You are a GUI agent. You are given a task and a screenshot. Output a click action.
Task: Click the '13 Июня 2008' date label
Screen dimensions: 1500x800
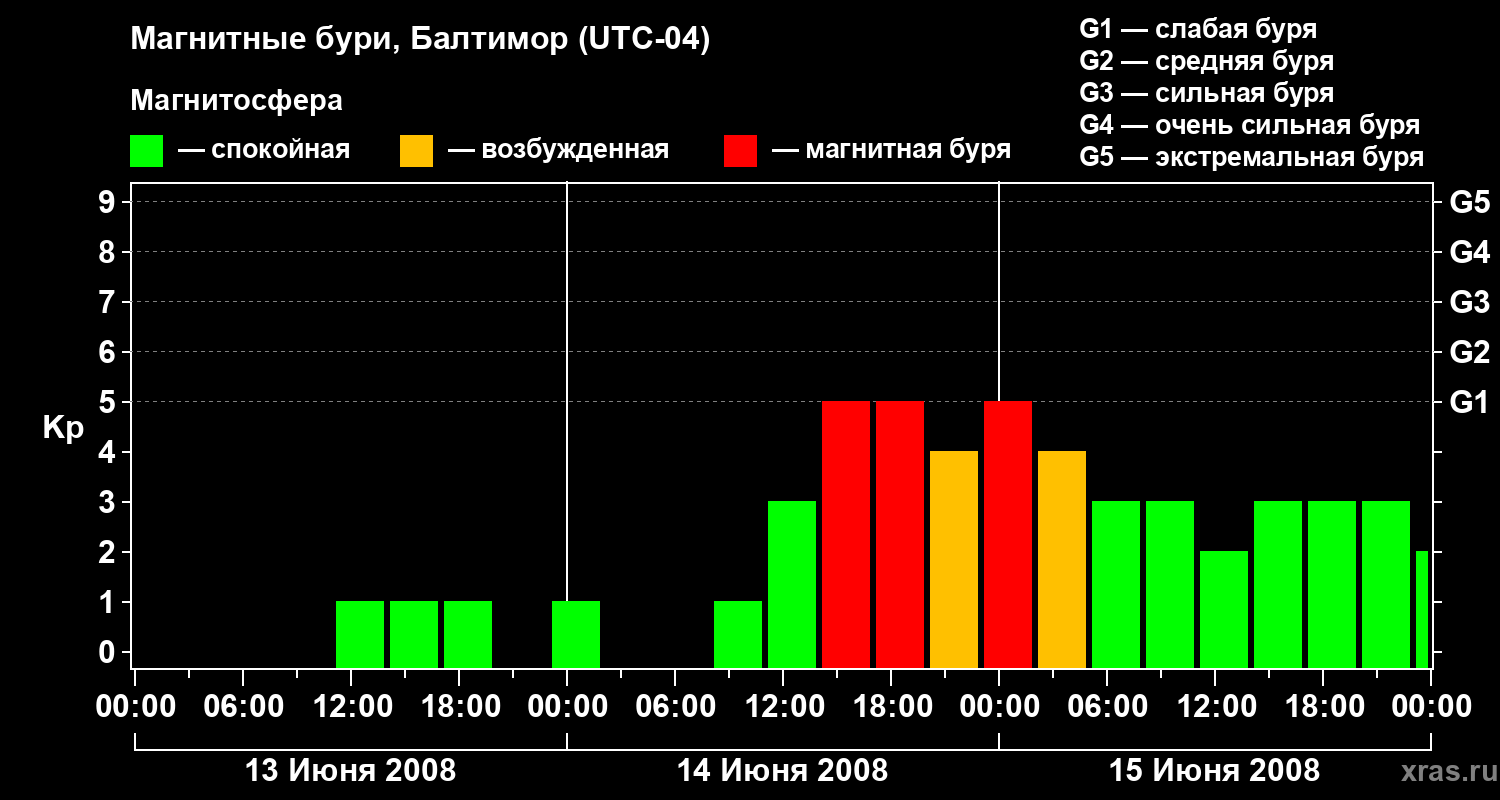click(x=351, y=771)
